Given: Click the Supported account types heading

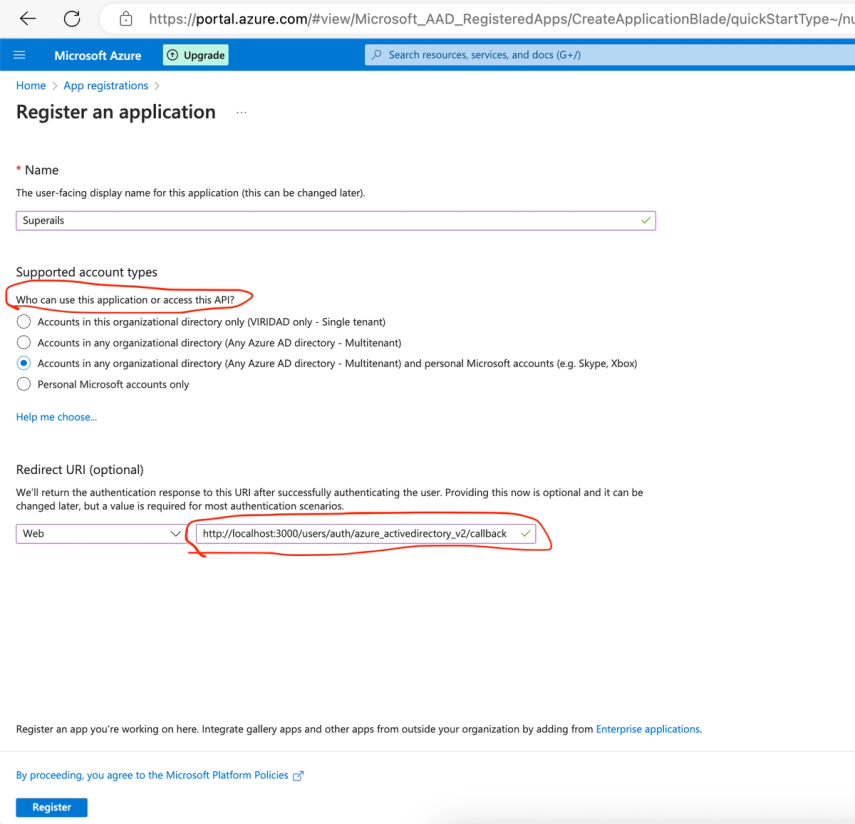Looking at the screenshot, I should coord(87,272).
